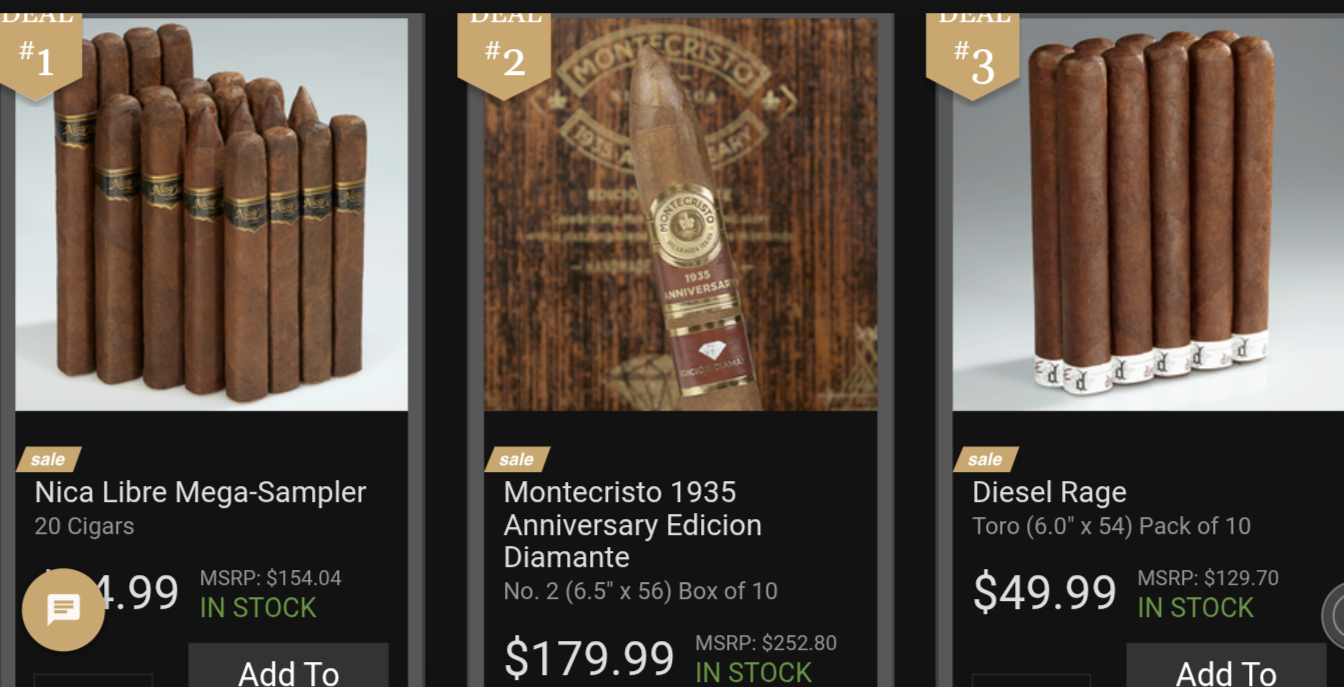Image resolution: width=1344 pixels, height=687 pixels.
Task: Open the Diesel Rage cigar pack photo
Action: click(1148, 214)
